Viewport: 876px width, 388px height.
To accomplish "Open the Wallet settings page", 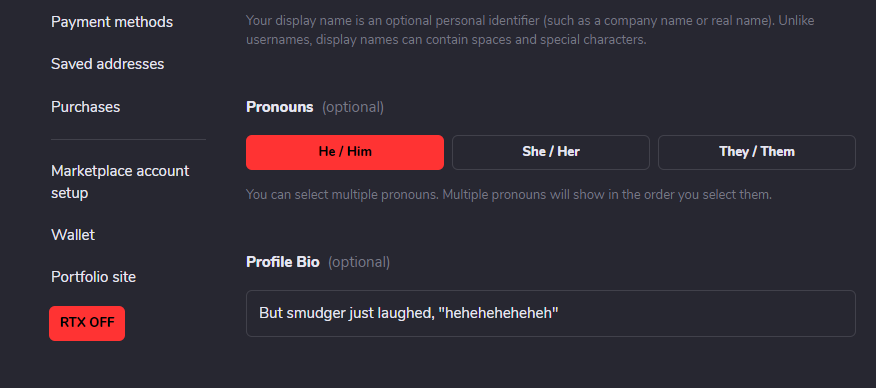I will [x=73, y=235].
